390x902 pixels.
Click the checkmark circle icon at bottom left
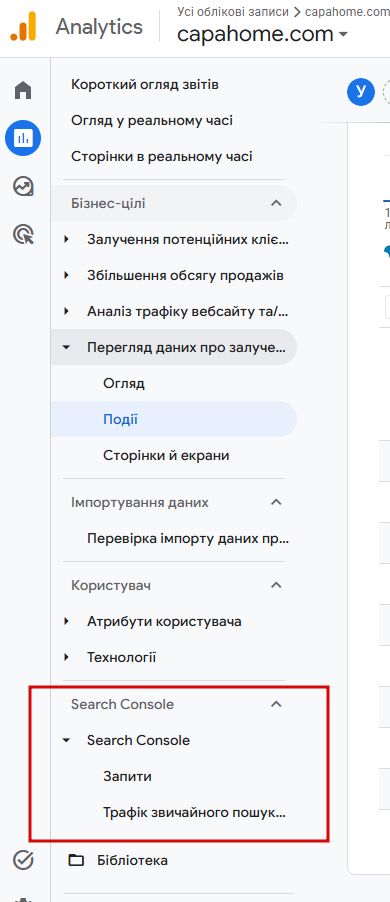(x=23, y=860)
